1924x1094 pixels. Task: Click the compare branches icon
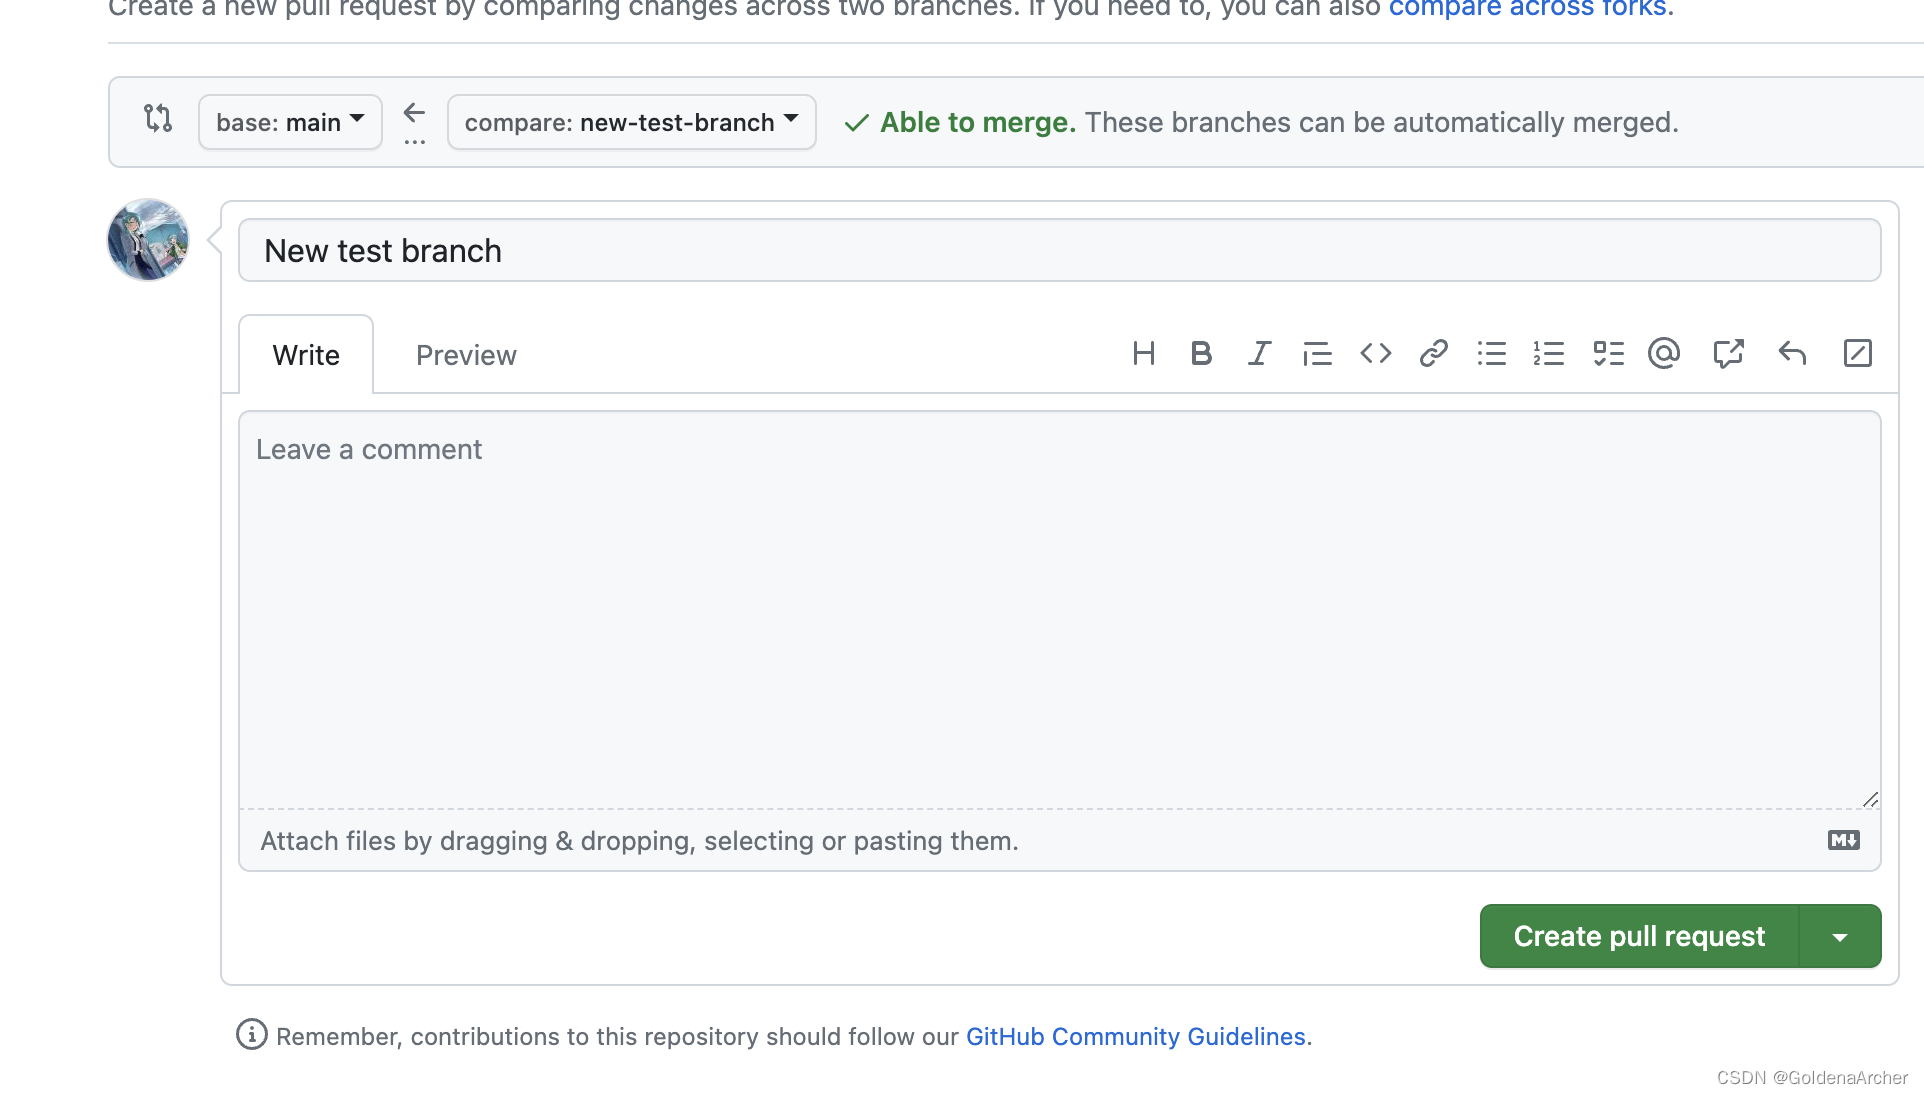(158, 118)
